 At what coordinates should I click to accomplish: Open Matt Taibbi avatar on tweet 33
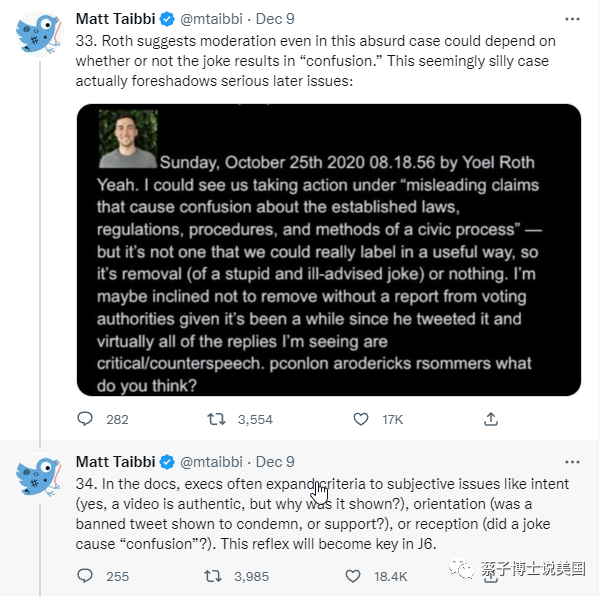click(39, 34)
